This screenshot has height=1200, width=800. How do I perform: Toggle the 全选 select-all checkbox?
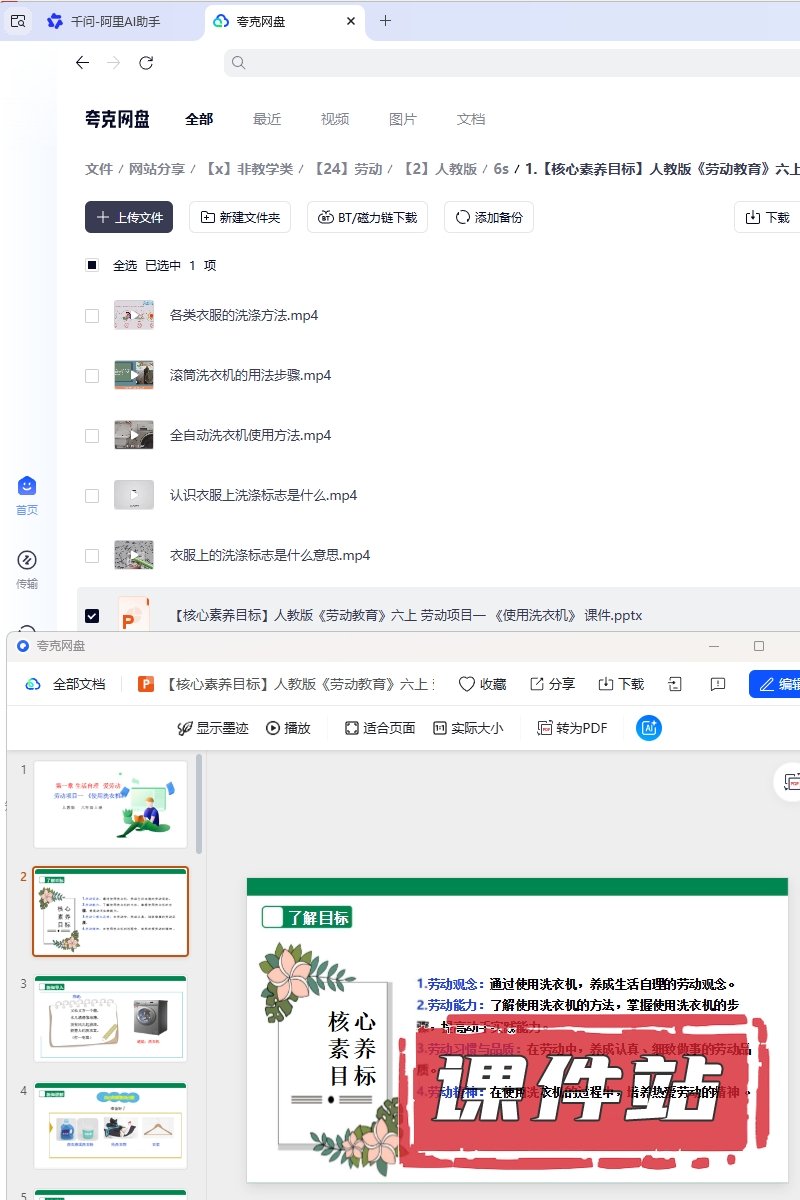92,265
